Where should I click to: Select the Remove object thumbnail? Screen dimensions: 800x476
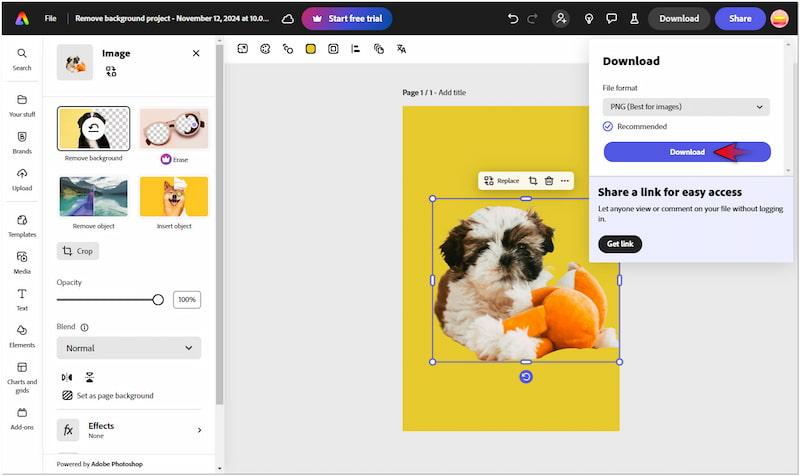93,198
